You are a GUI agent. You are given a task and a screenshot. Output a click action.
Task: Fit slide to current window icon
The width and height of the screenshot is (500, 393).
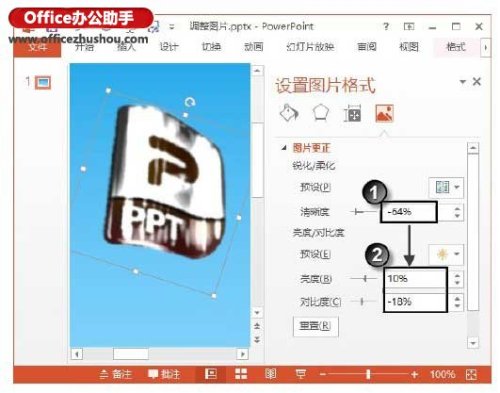(471, 374)
